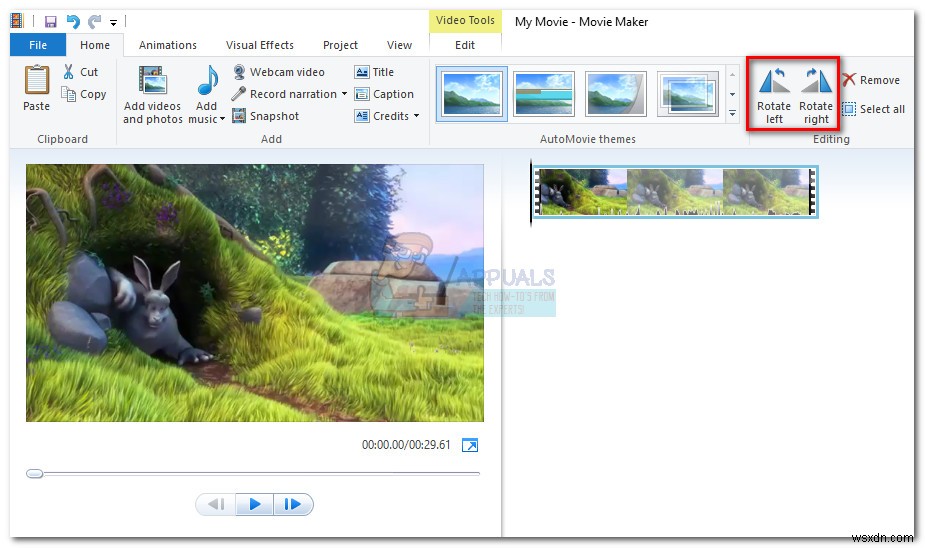Add a Title to the movie
Viewport: 925px width, 548px height.
(374, 72)
